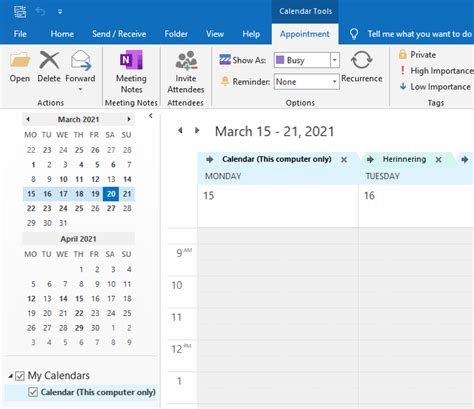The height and width of the screenshot is (409, 474).
Task: Uncheck Calendar (This computer only) checkbox
Action: (33, 392)
